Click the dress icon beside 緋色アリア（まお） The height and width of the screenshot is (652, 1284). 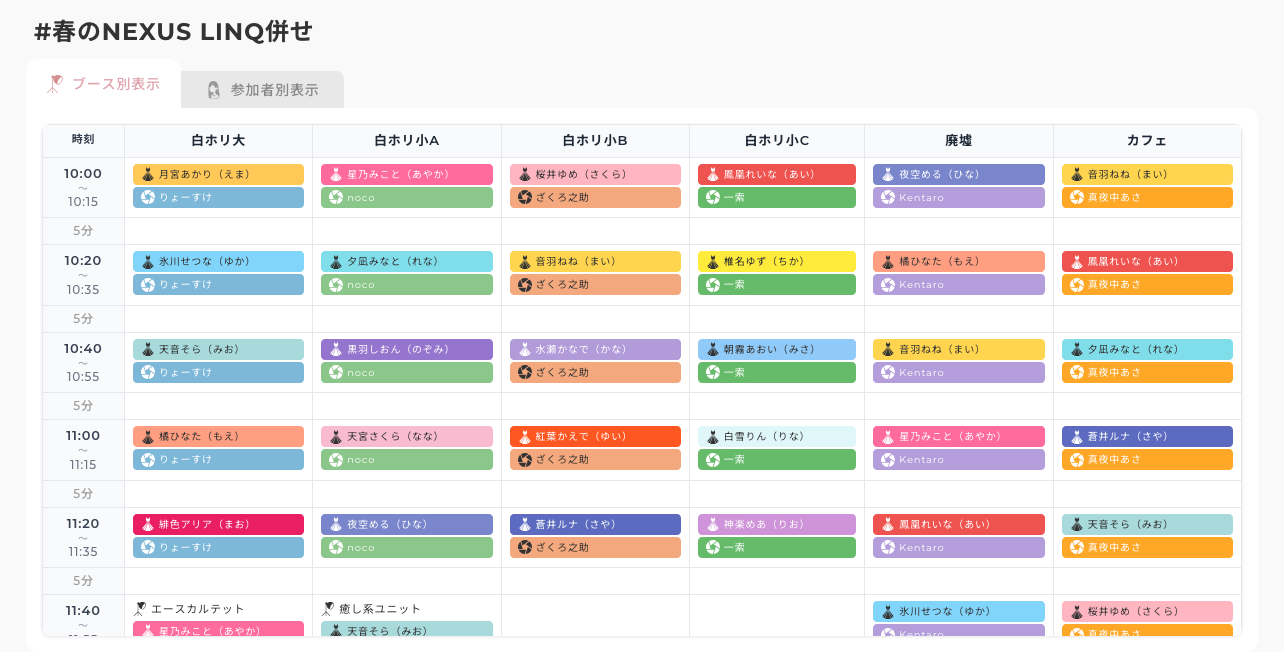pyautogui.click(x=147, y=525)
